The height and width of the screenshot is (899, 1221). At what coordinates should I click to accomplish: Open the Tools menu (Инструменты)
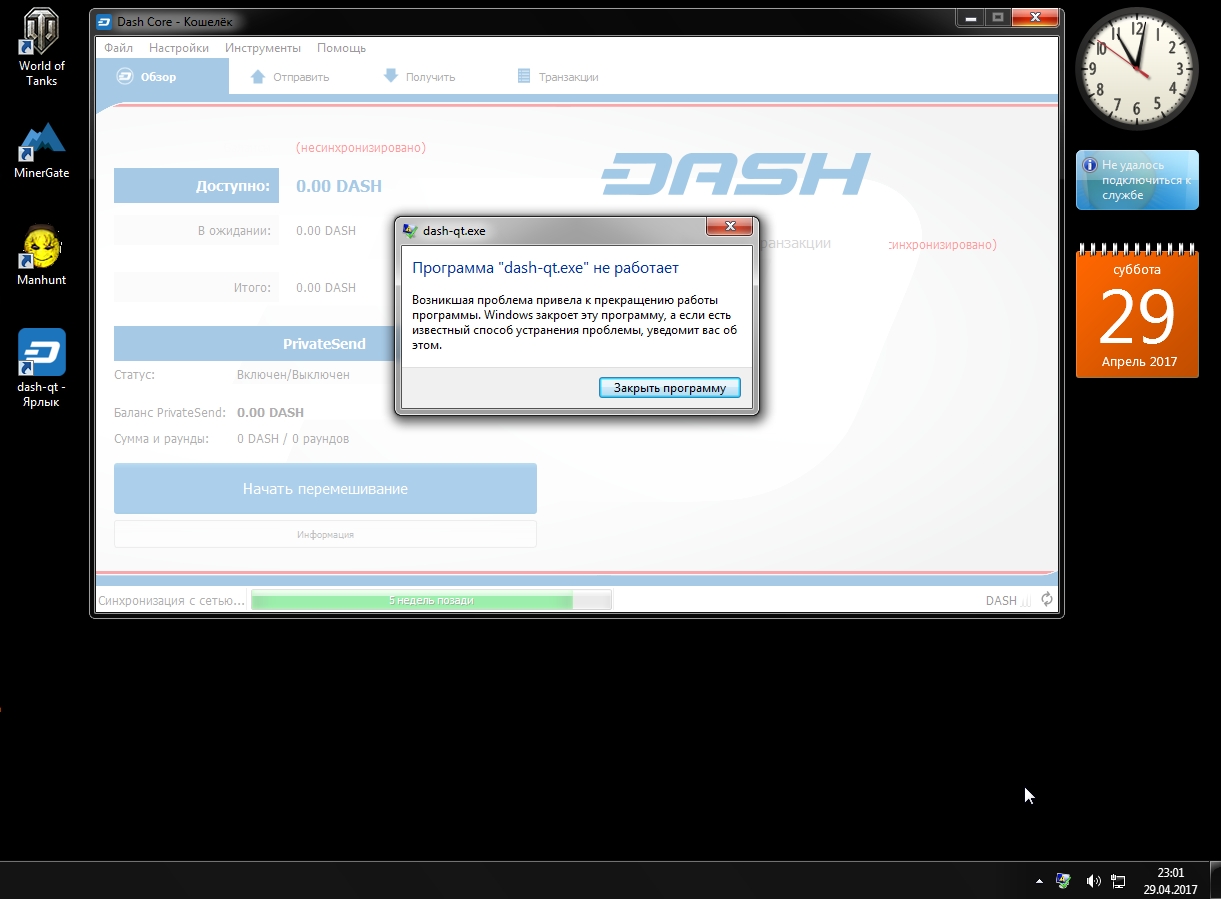(263, 48)
